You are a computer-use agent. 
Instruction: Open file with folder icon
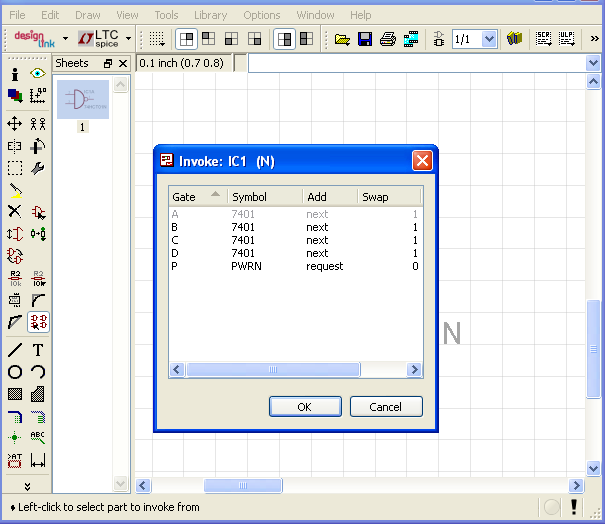(x=342, y=39)
